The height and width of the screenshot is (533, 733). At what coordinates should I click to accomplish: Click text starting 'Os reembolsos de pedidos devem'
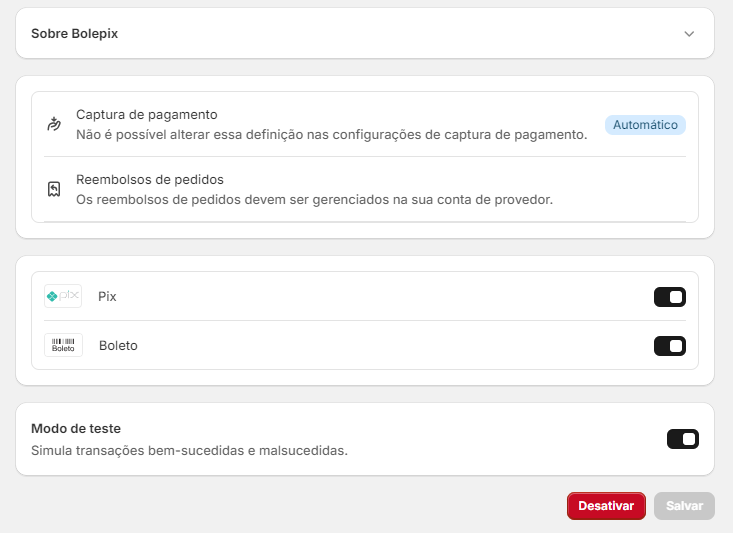315,200
